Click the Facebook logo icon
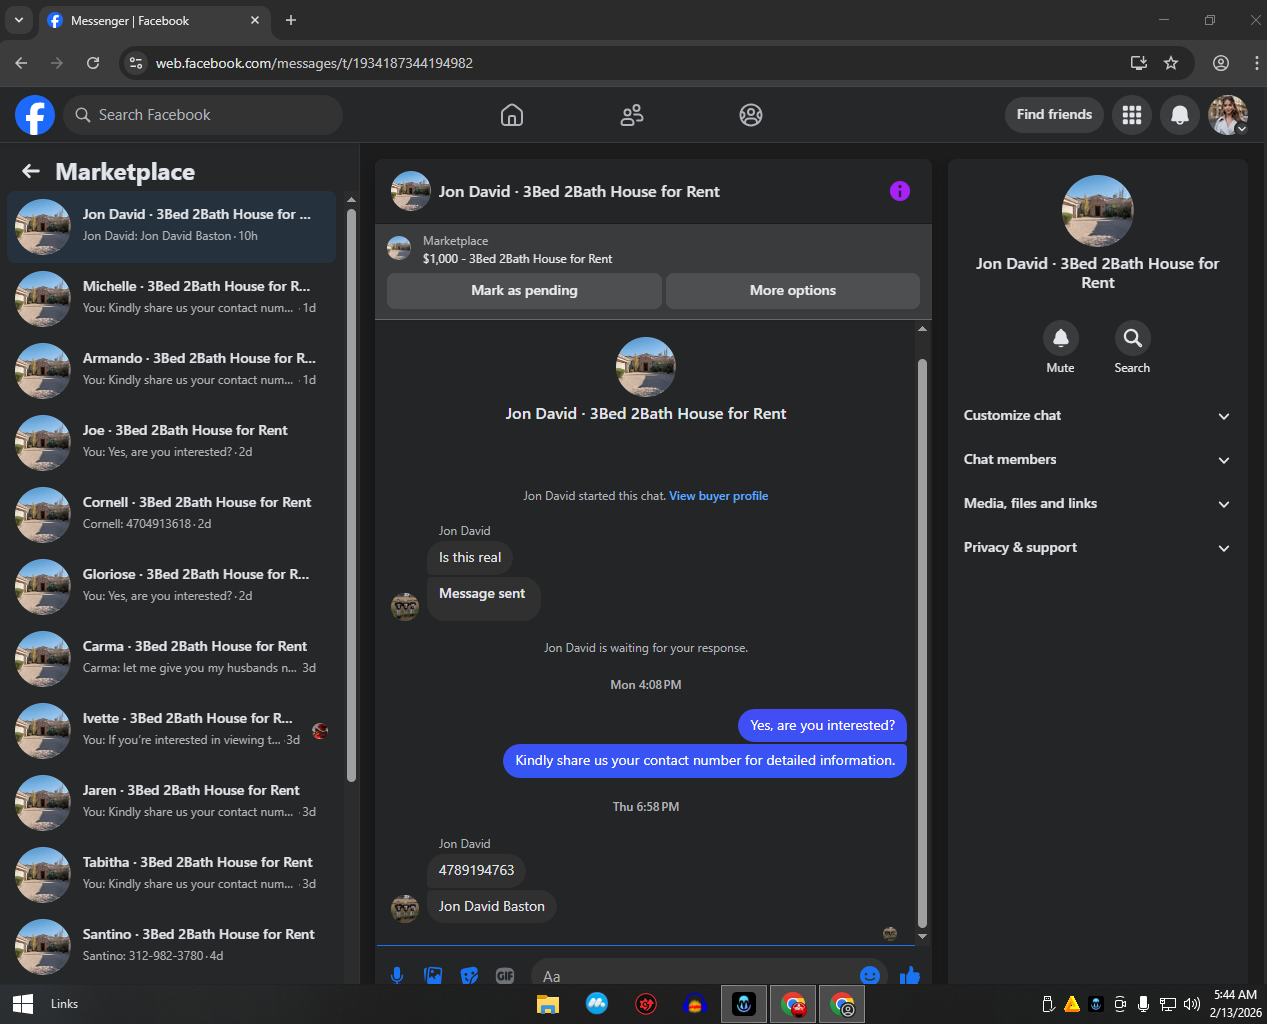The image size is (1267, 1024). tap(35, 115)
